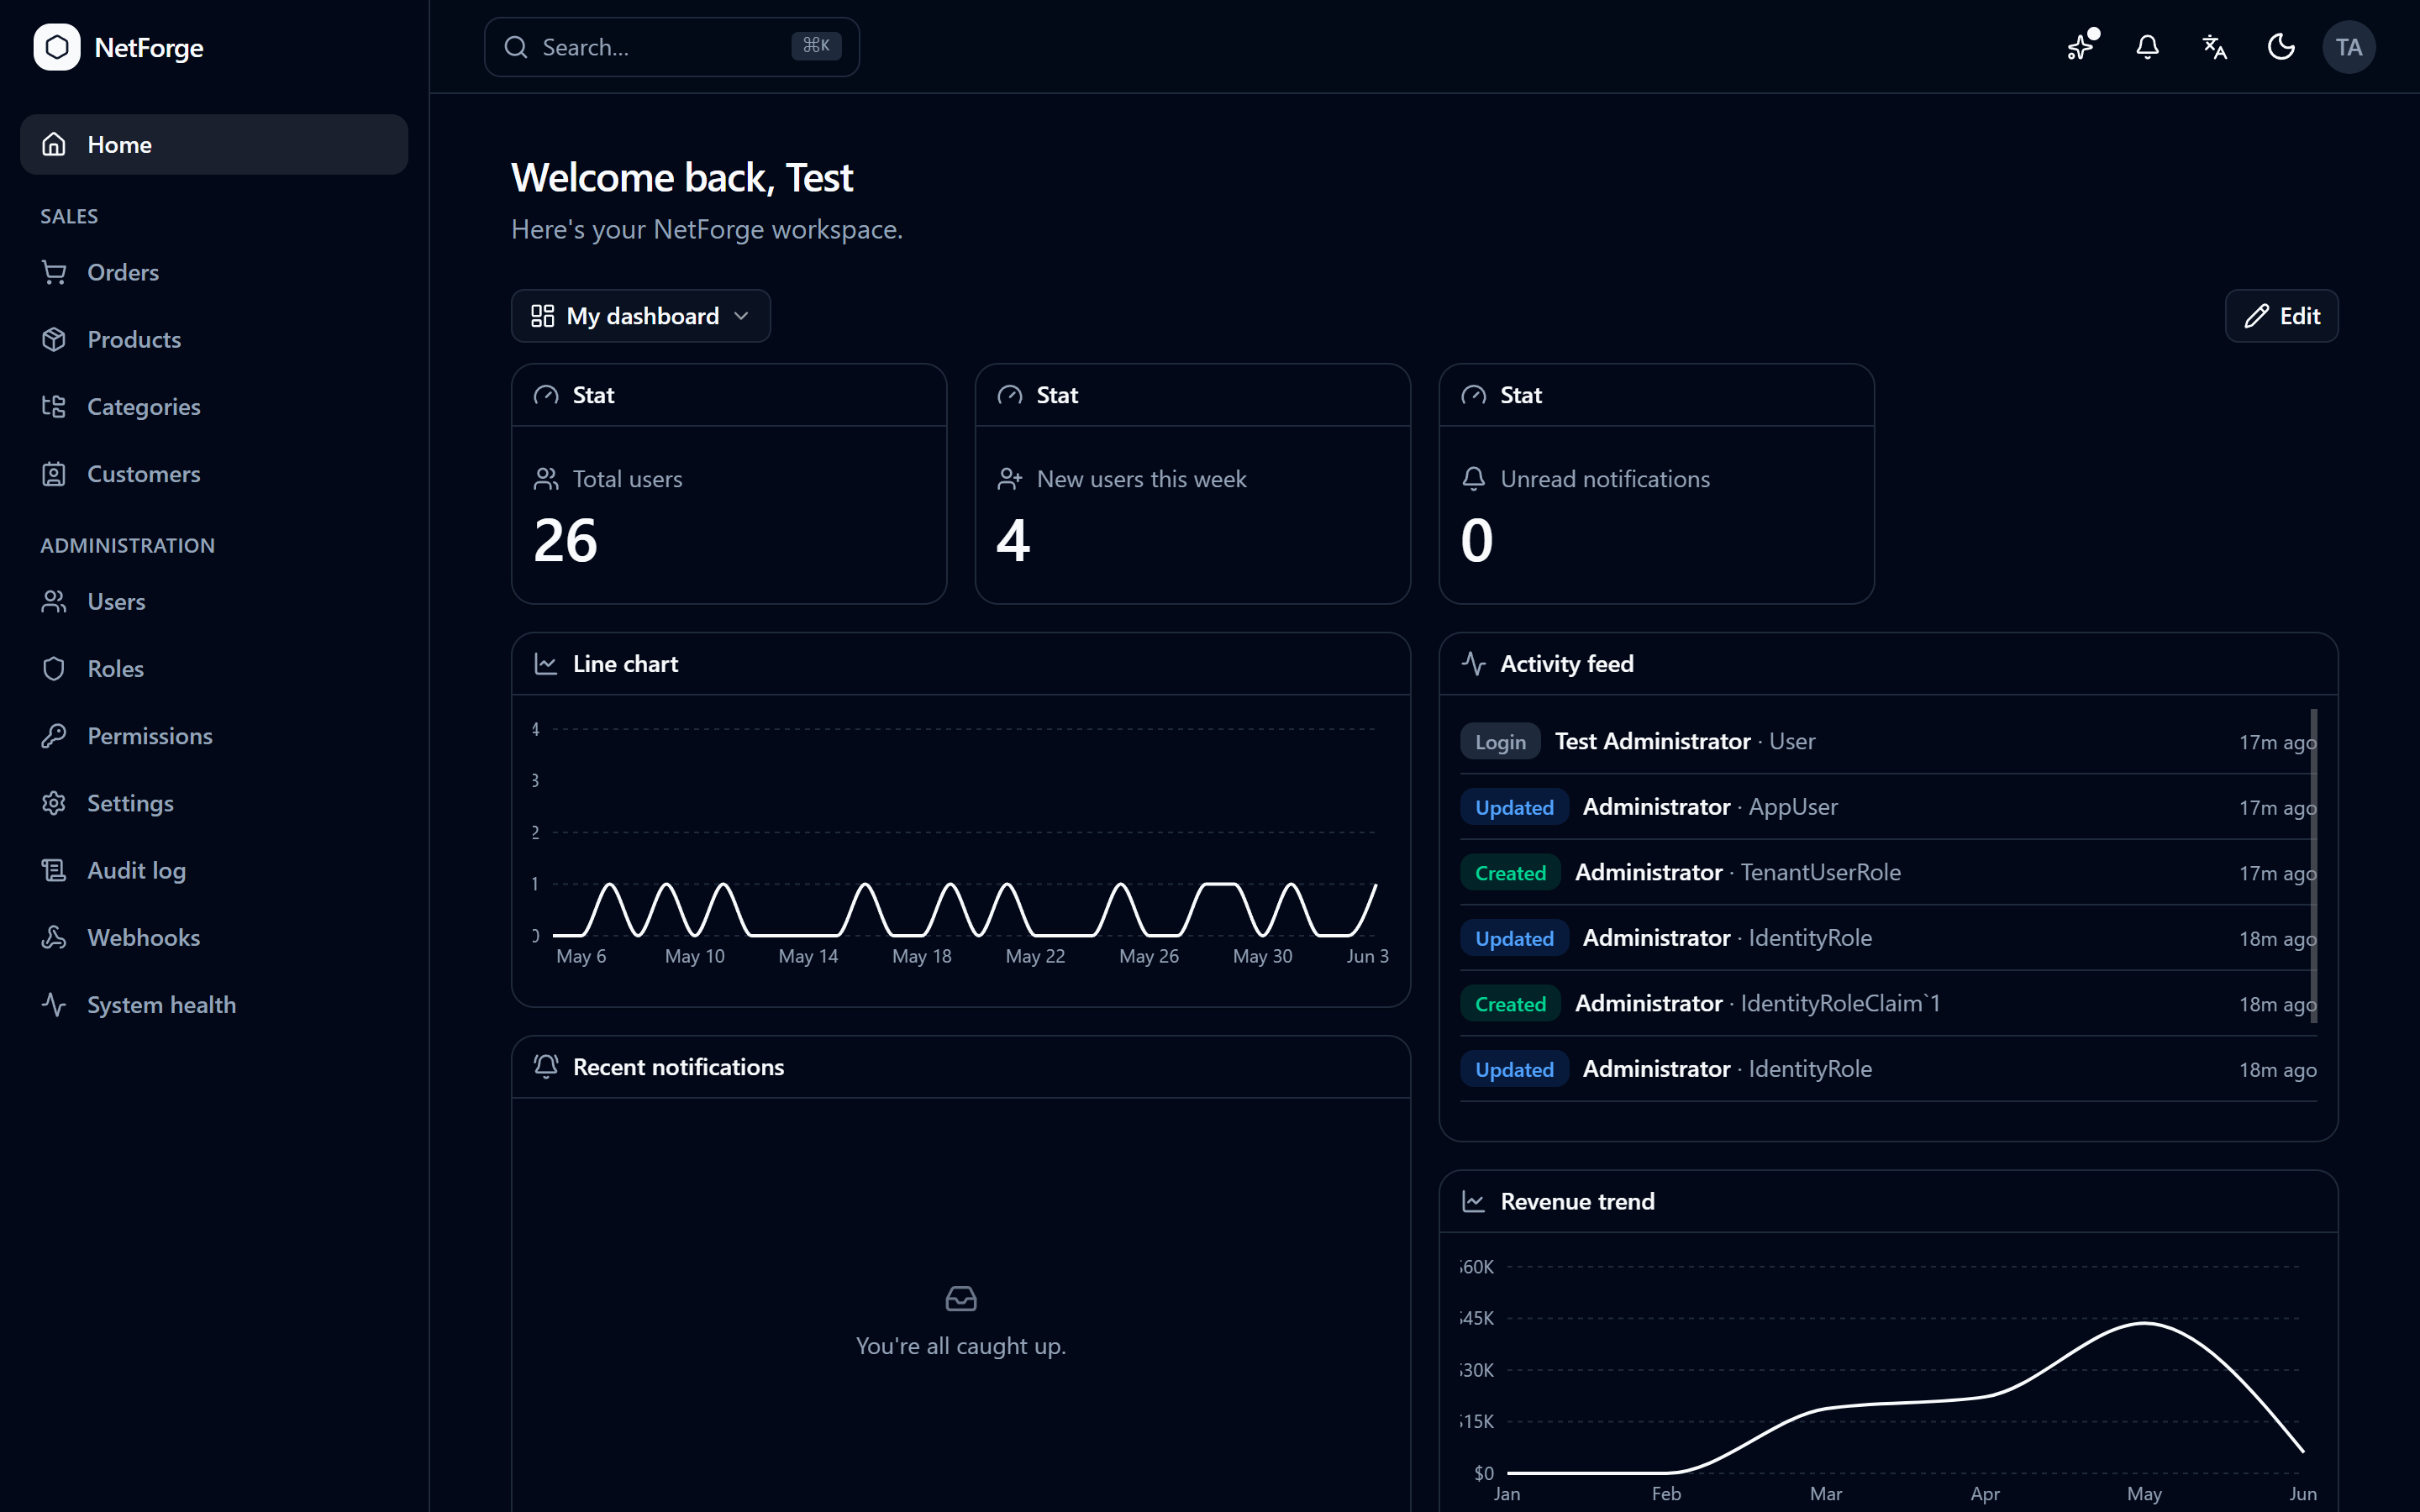The height and width of the screenshot is (1512, 2420).
Task: Click the Webhooks icon in sidebar
Action: 54,937
